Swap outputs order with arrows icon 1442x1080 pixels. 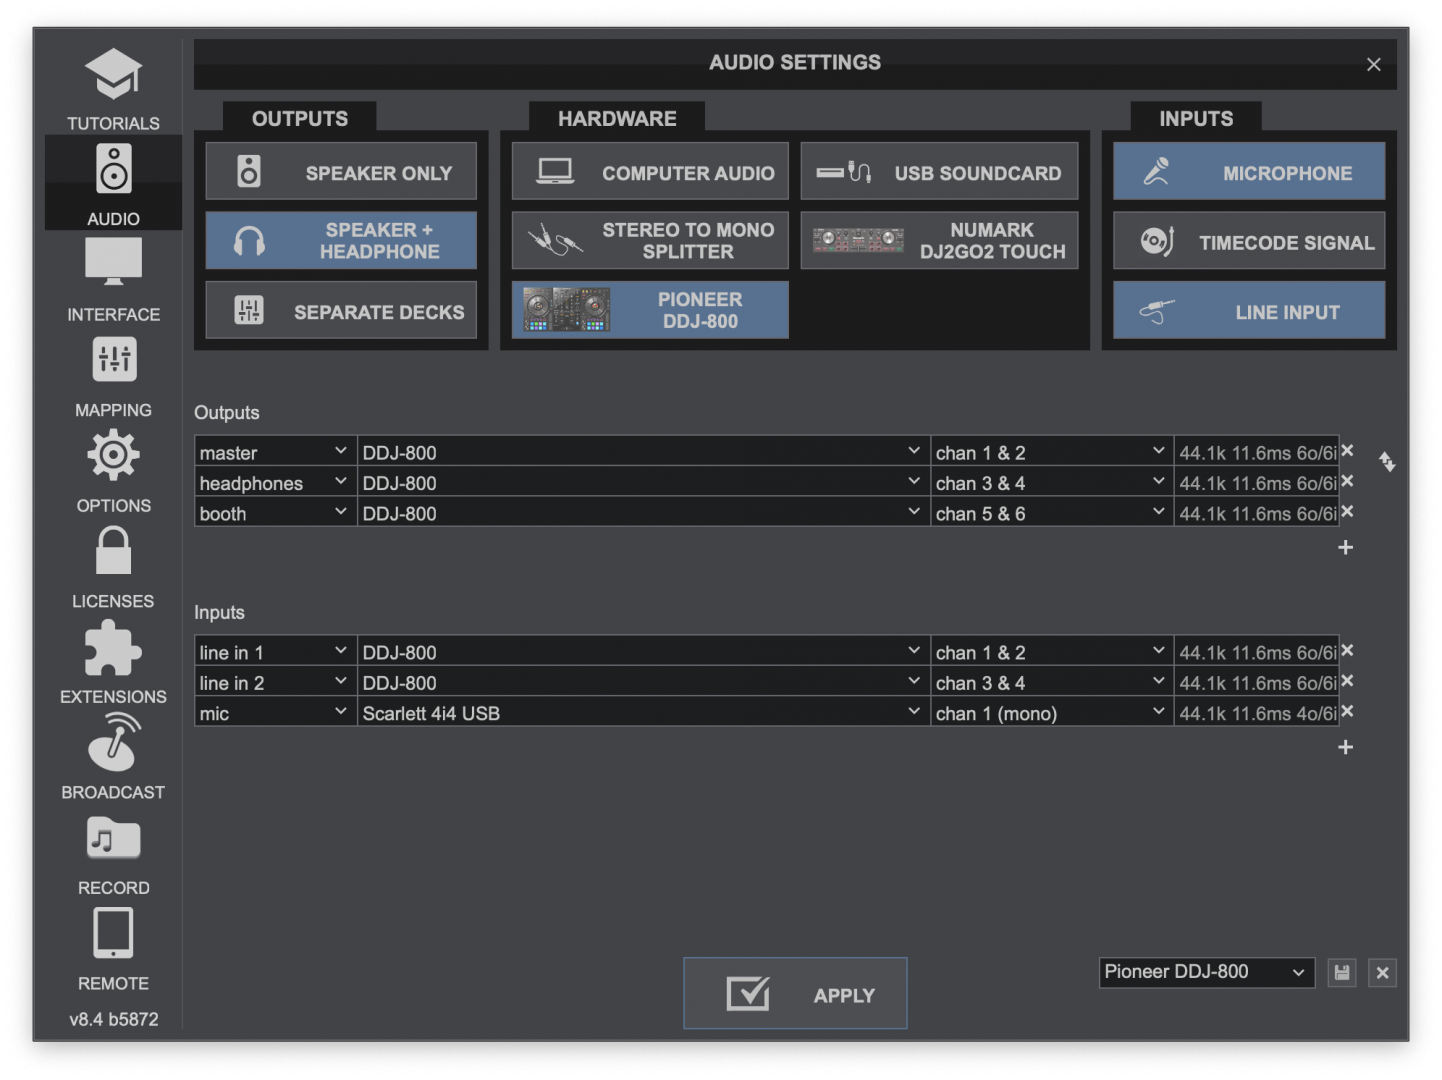click(x=1386, y=462)
